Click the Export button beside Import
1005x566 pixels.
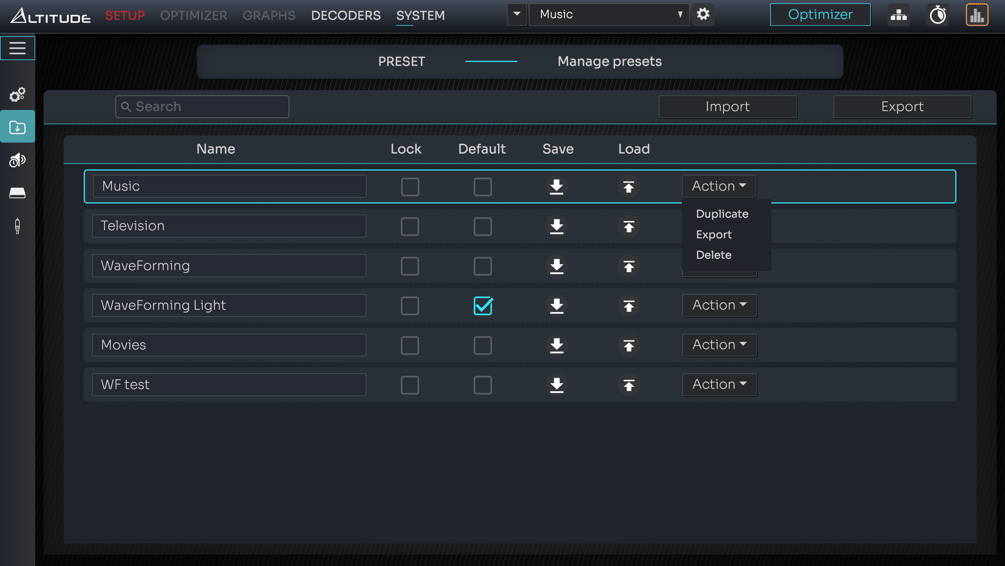(x=902, y=106)
